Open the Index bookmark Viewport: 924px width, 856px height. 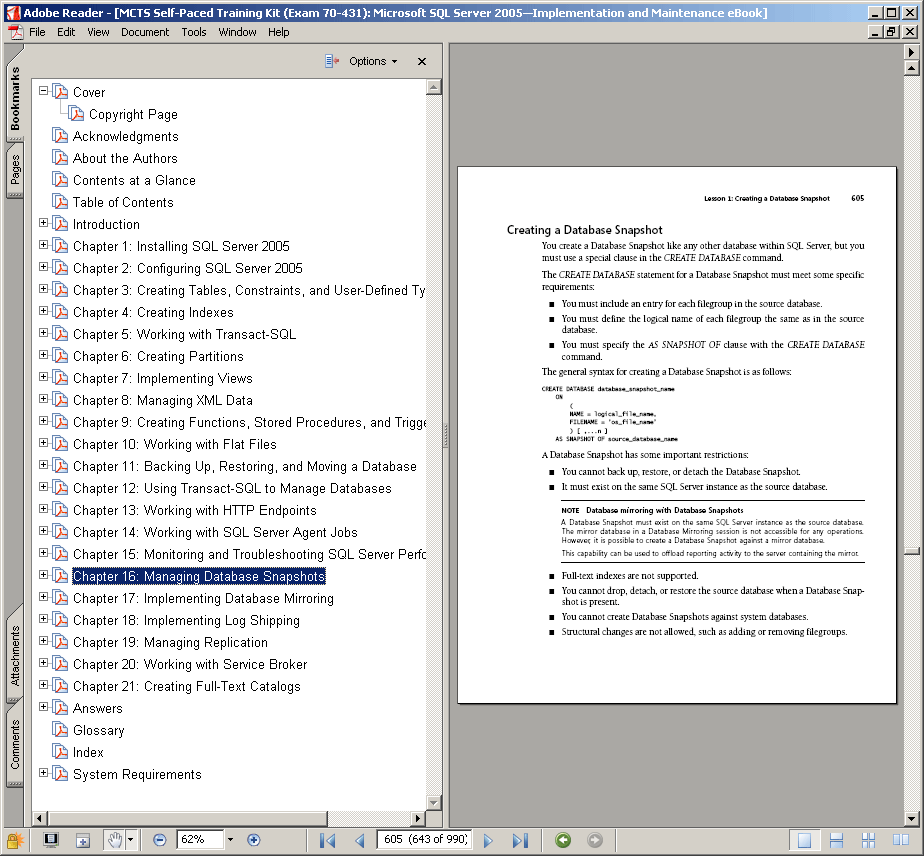click(x=88, y=752)
